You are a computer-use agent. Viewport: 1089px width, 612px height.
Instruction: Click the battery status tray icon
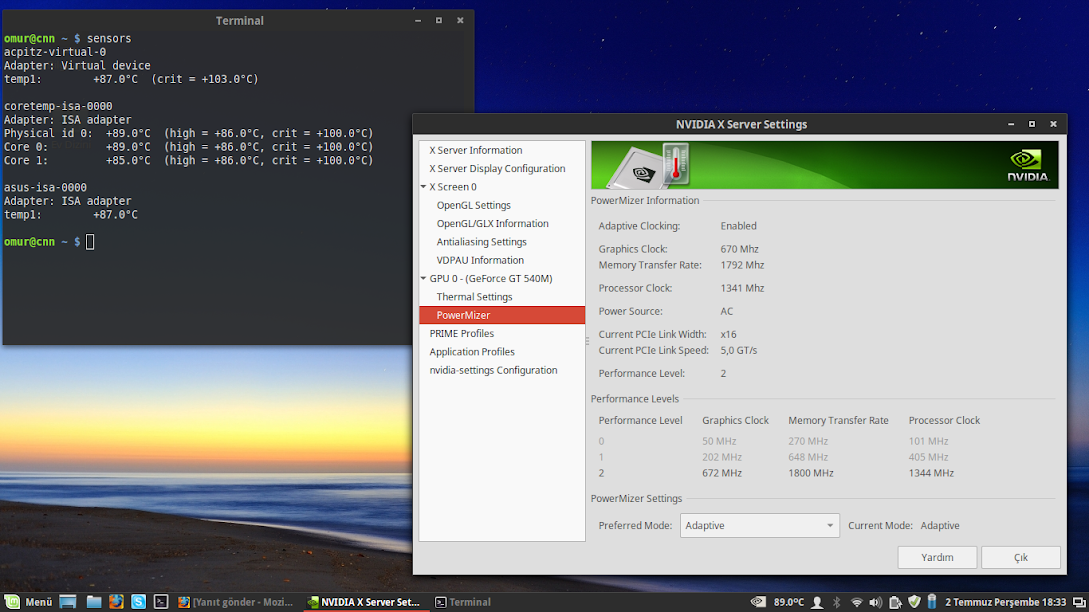click(x=932, y=602)
